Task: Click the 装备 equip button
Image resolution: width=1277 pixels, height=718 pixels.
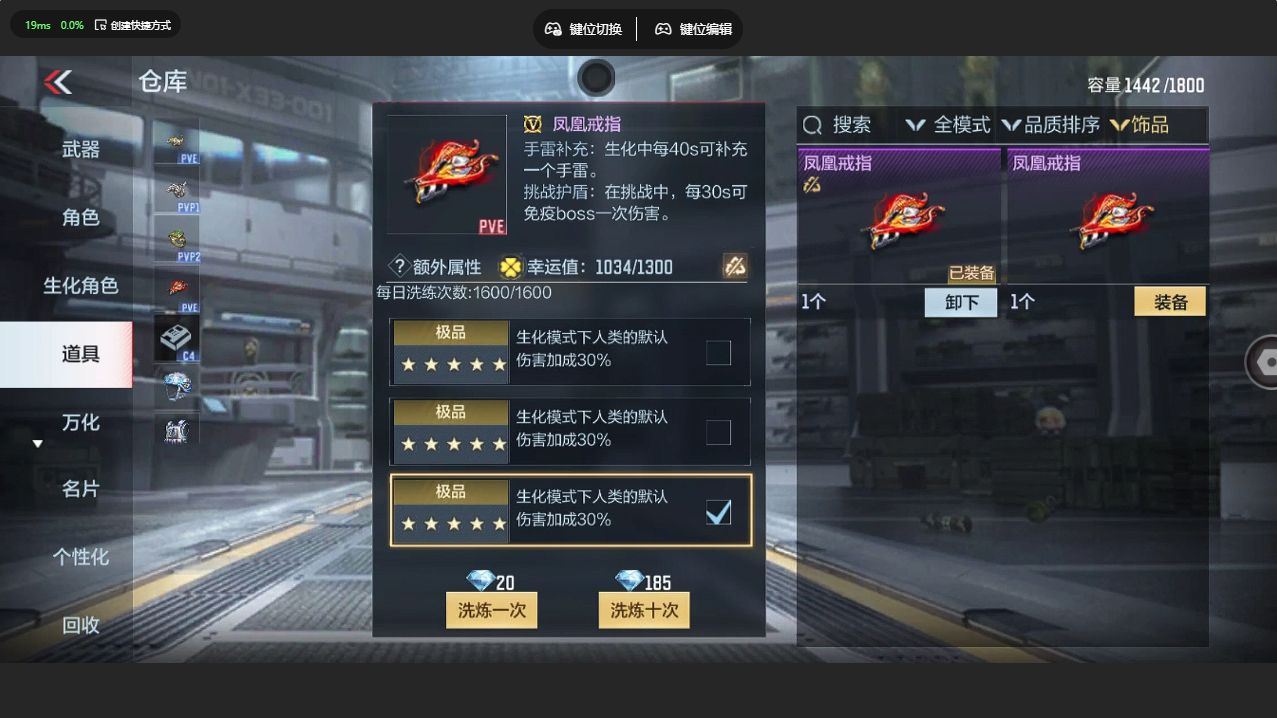Action: (x=1170, y=302)
